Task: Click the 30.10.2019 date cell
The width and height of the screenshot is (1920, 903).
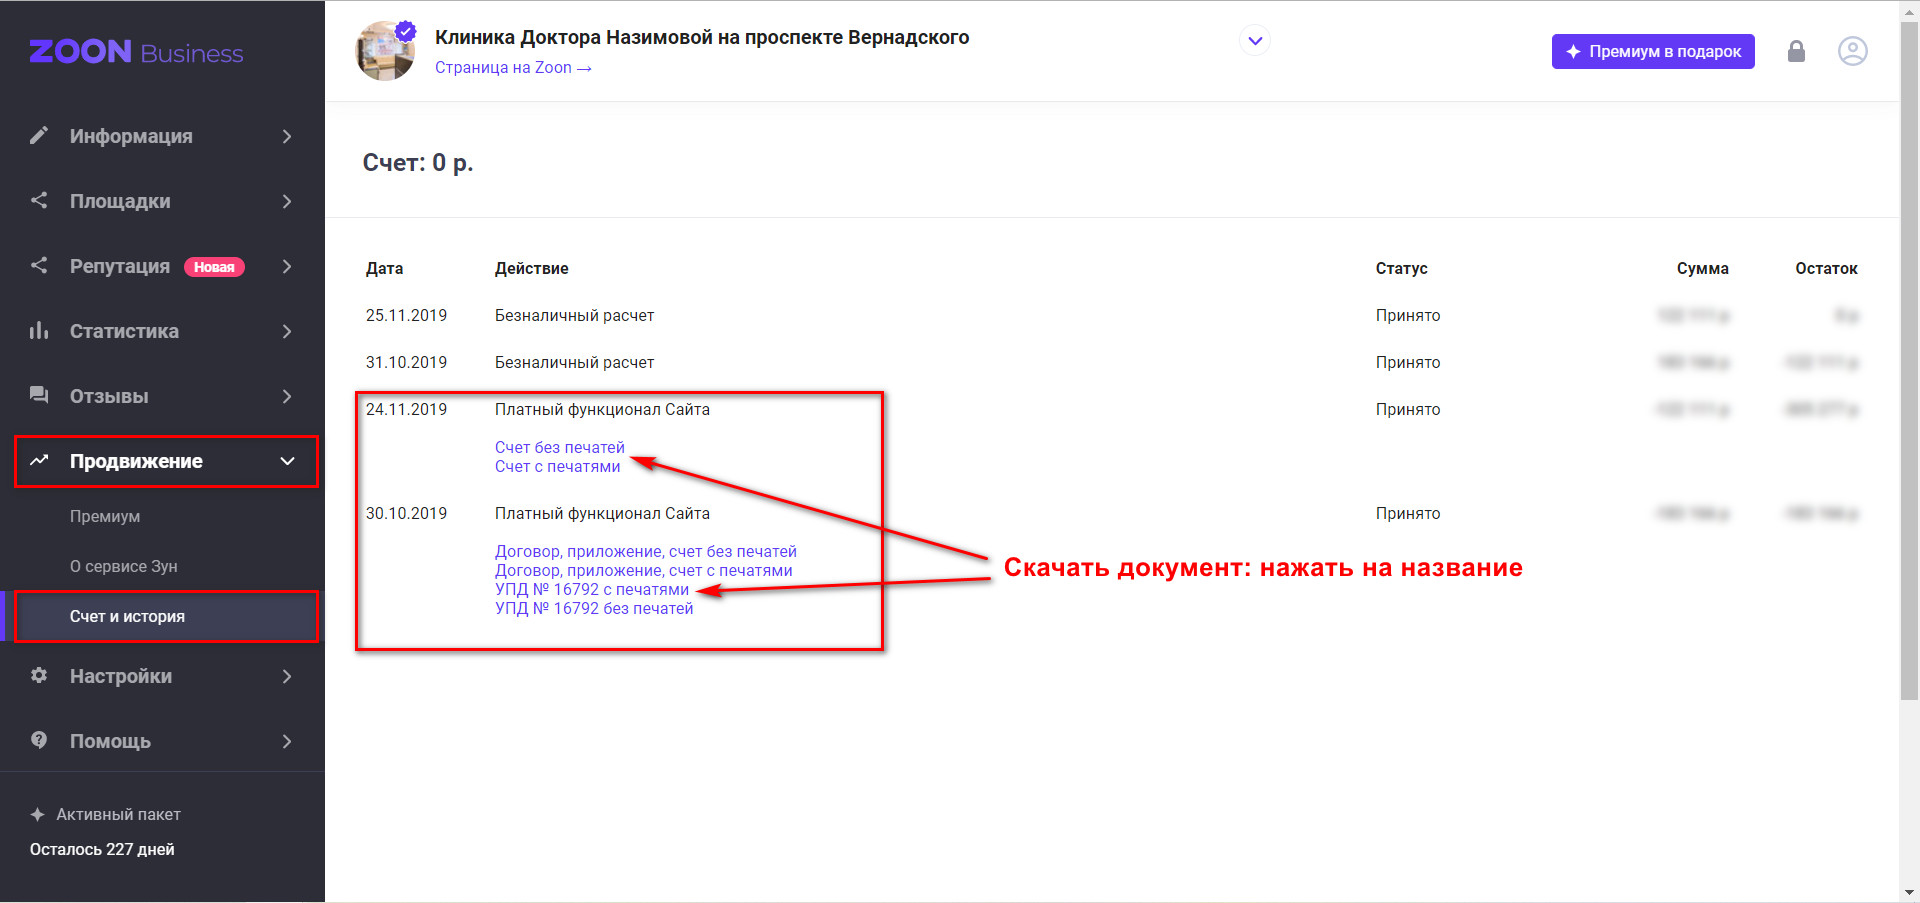Action: [406, 513]
